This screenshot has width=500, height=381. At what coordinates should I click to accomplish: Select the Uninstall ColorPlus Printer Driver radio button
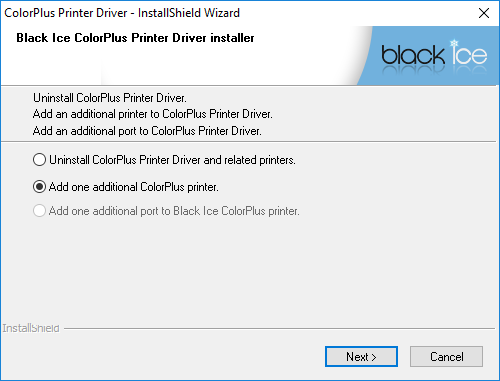click(39, 160)
